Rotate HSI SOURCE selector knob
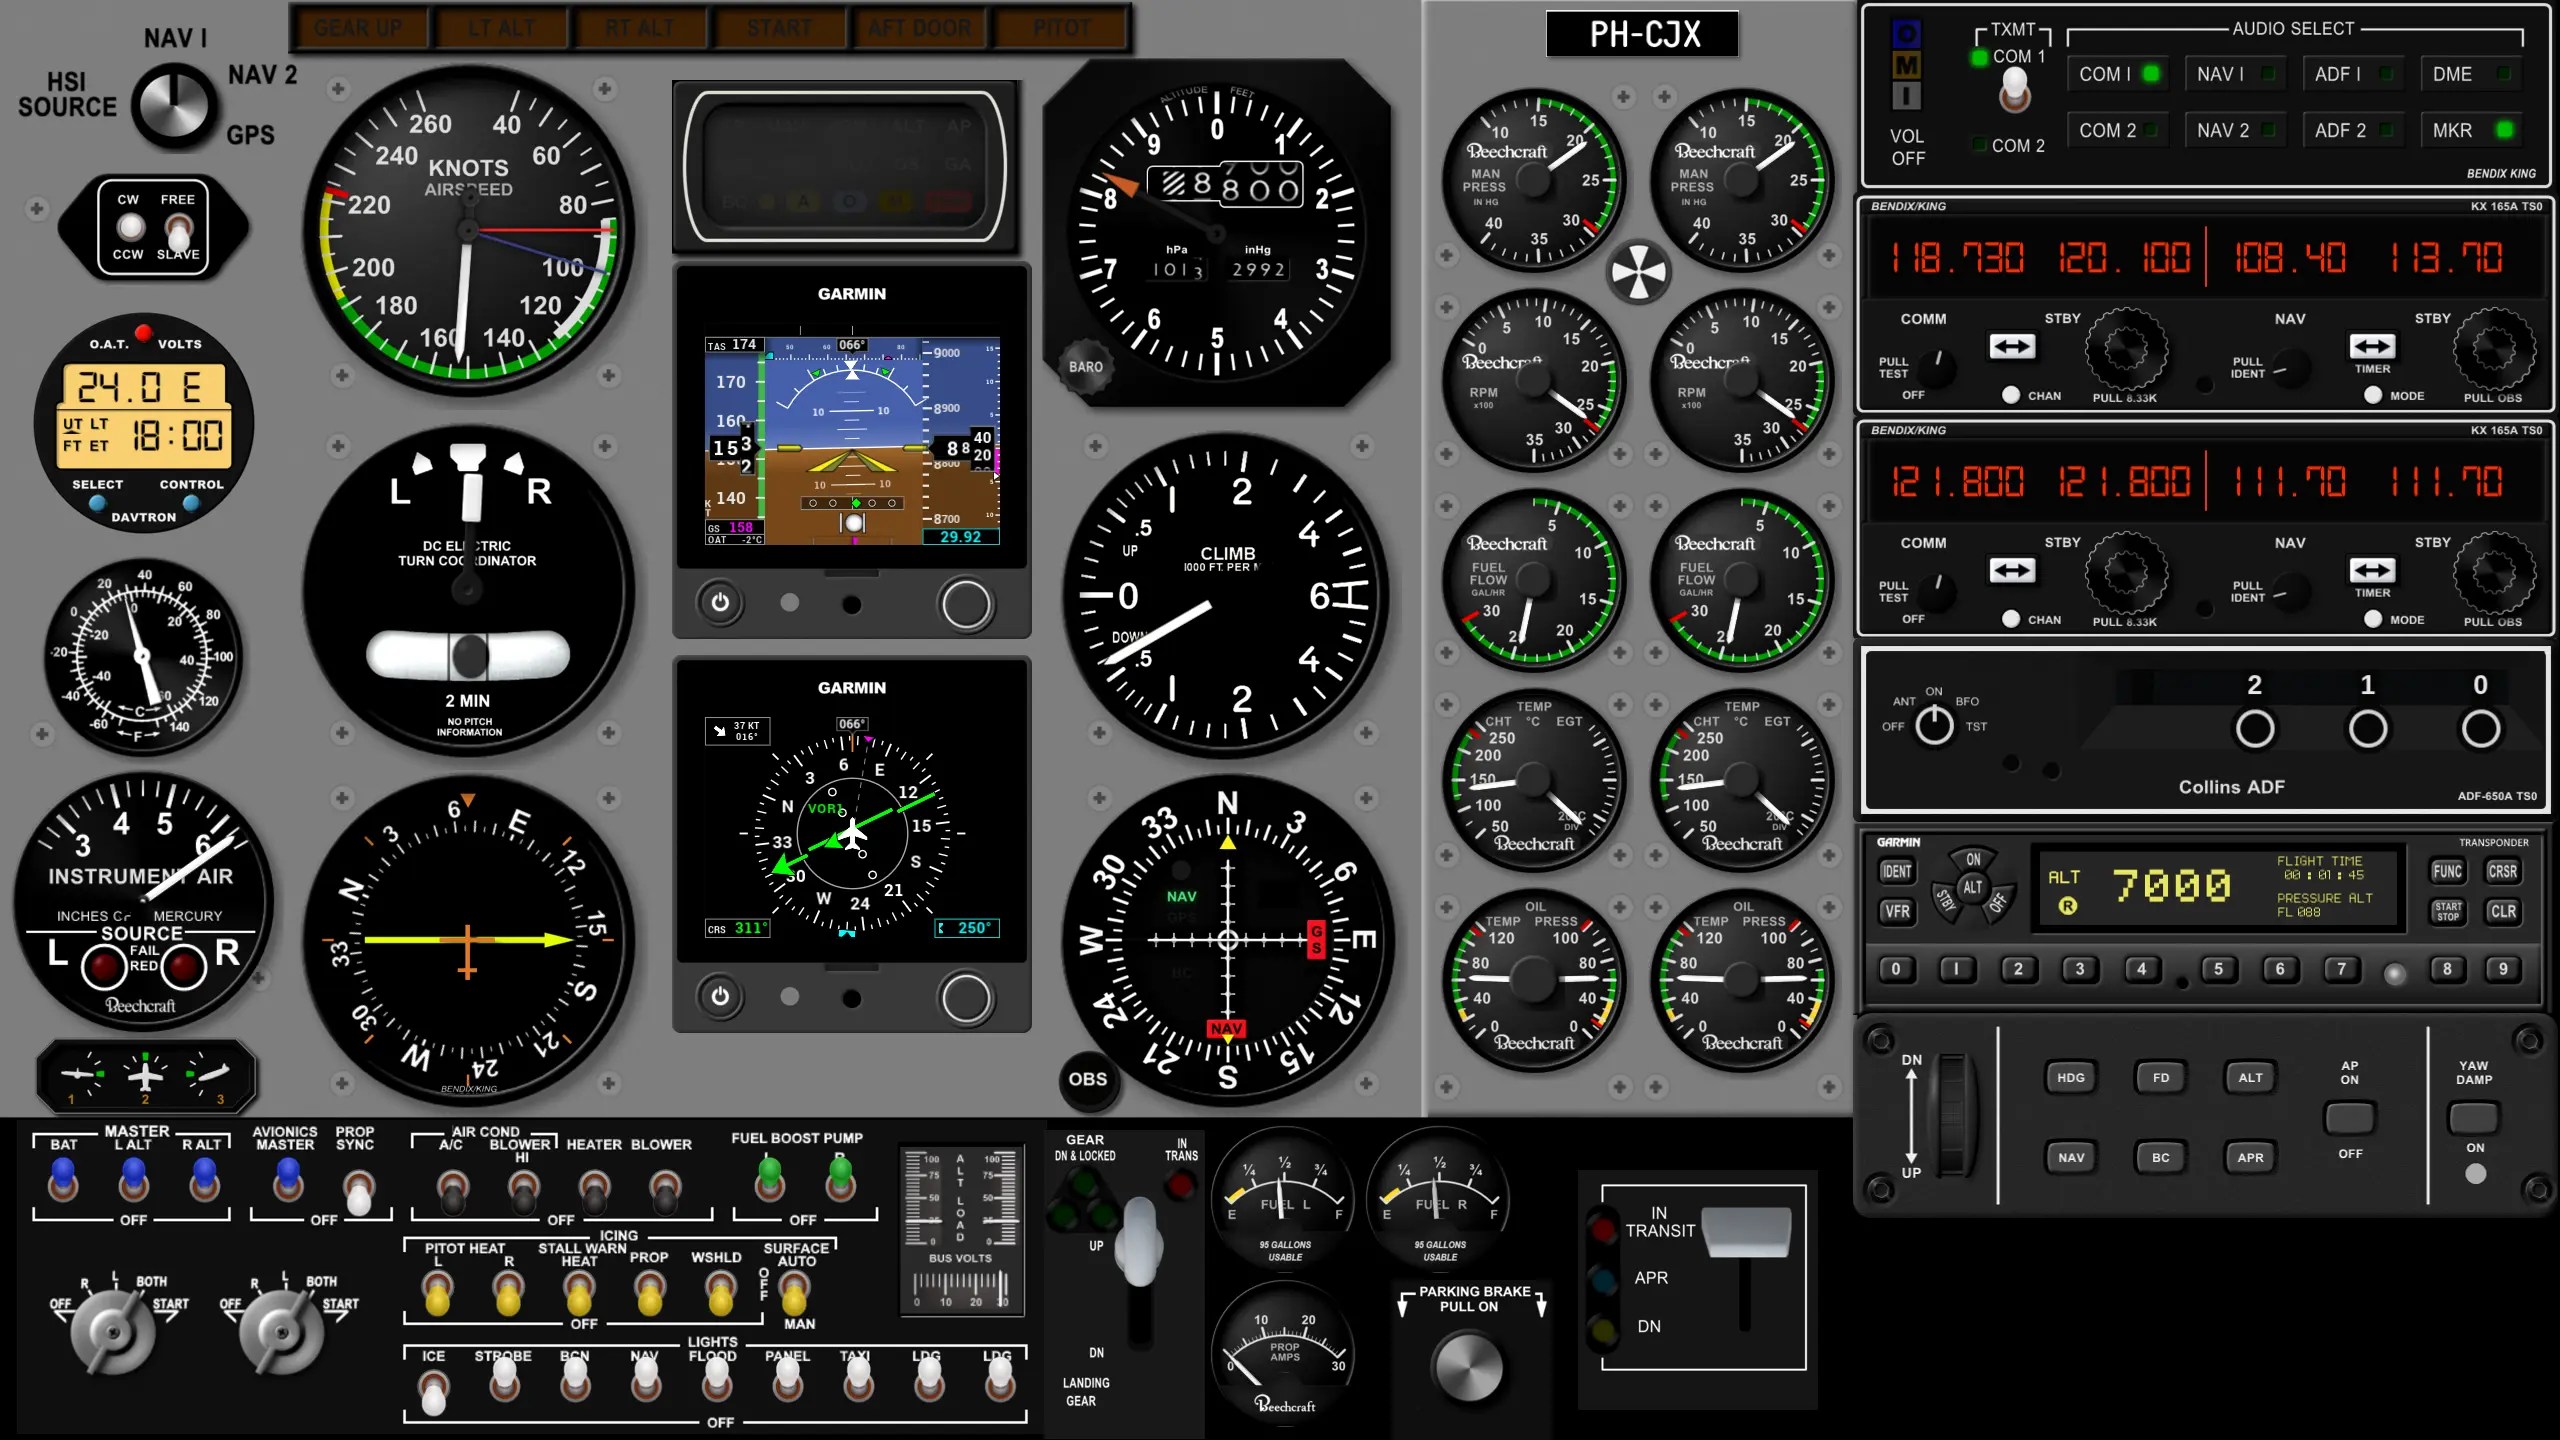The height and width of the screenshot is (1440, 2560). click(174, 105)
